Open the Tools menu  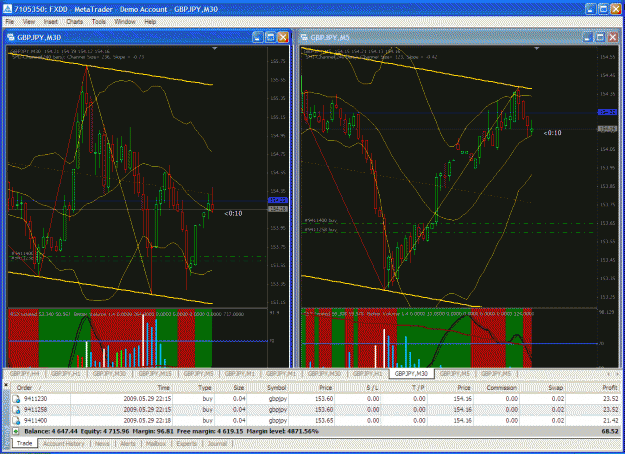point(98,22)
